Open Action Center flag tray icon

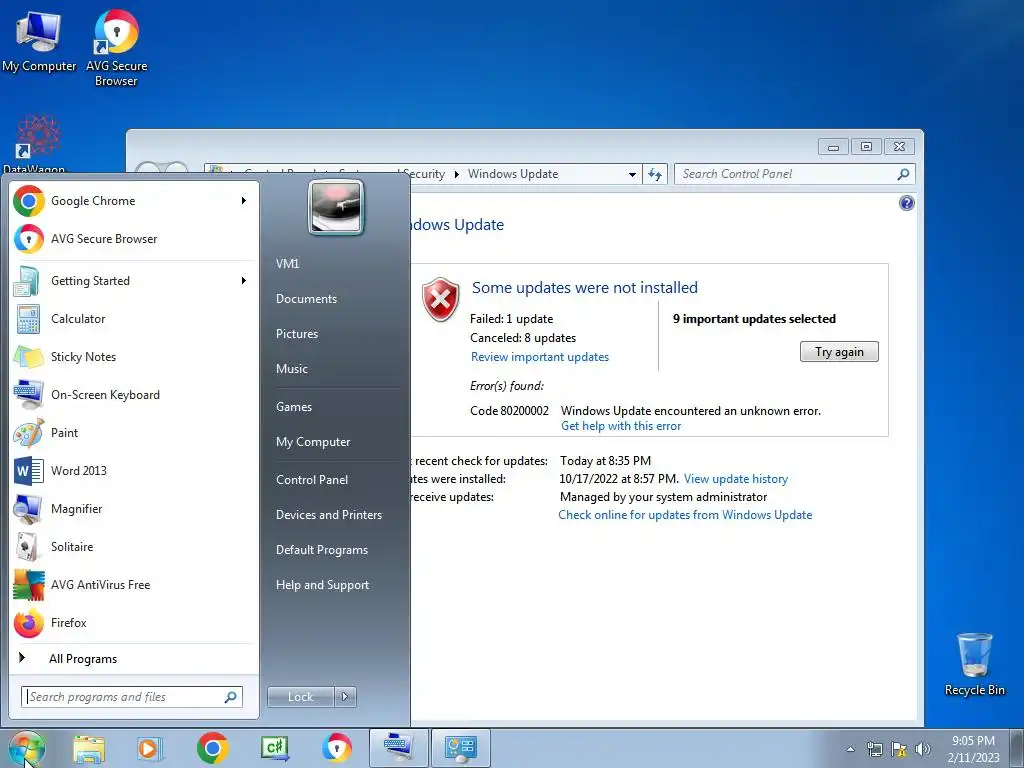pyautogui.click(x=899, y=749)
